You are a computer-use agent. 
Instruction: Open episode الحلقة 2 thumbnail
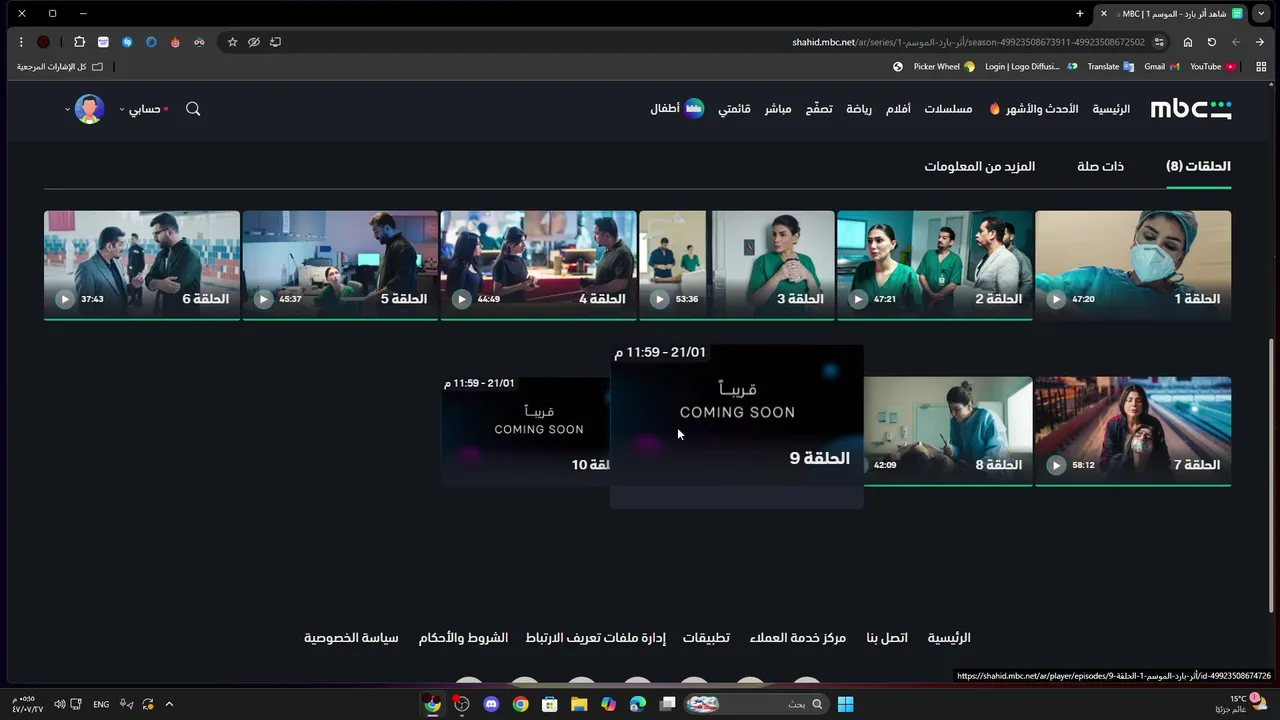point(934,265)
